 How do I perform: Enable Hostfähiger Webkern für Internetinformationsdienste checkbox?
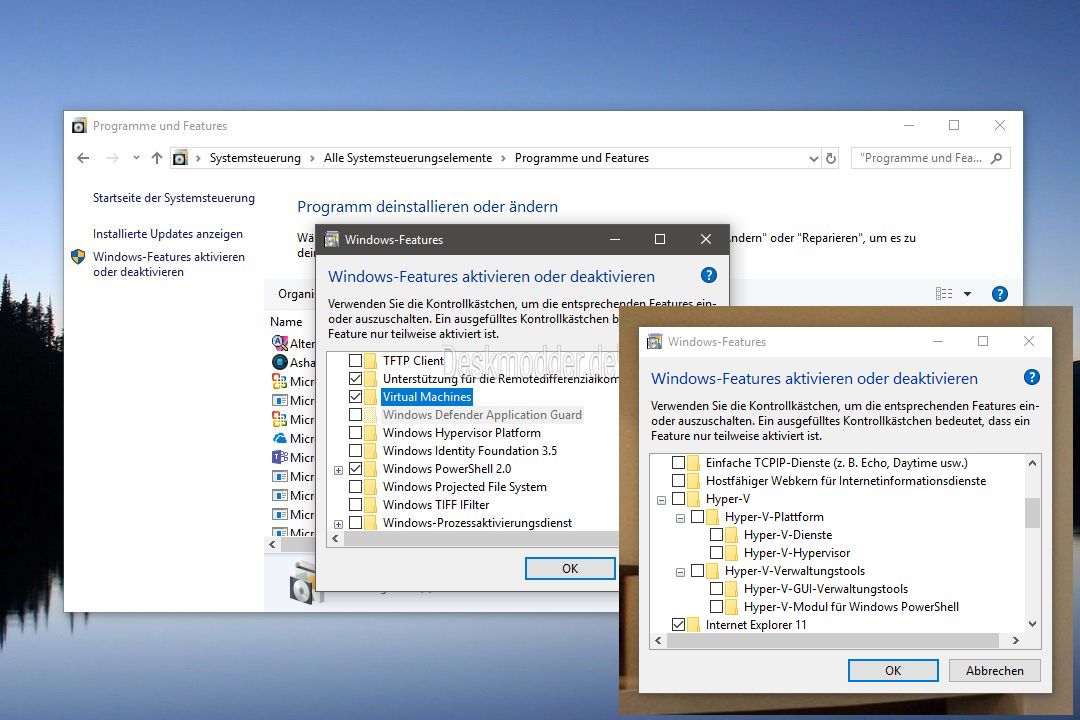pos(678,481)
